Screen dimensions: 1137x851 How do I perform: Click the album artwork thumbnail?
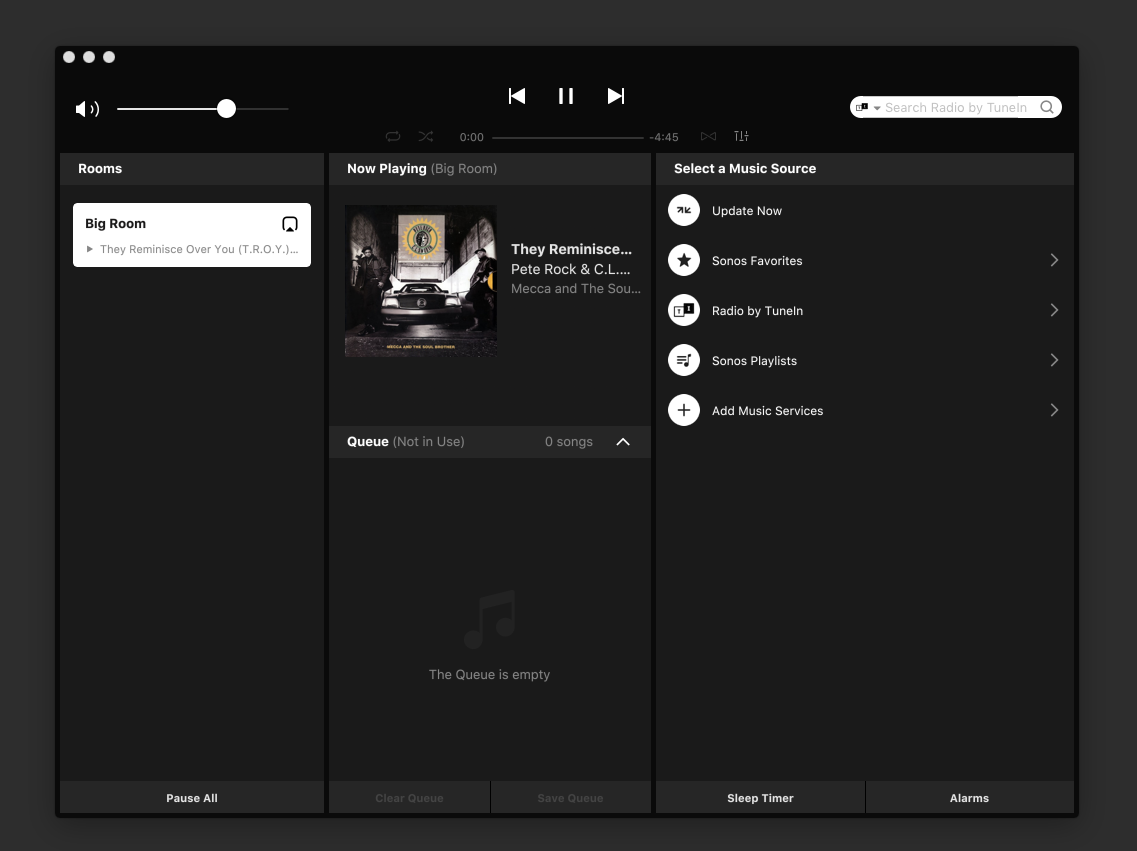421,281
